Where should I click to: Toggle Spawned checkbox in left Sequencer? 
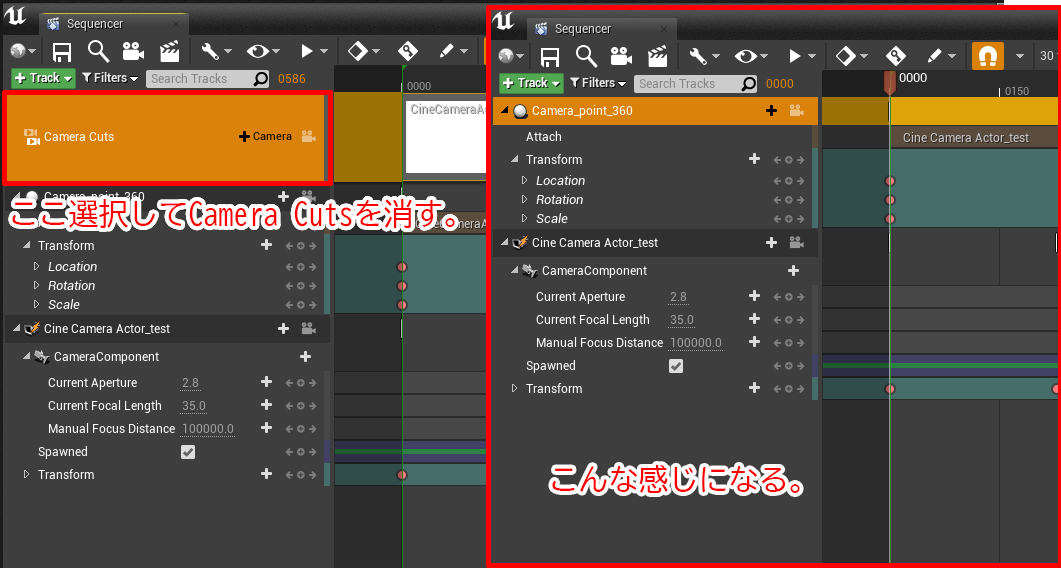coord(188,452)
